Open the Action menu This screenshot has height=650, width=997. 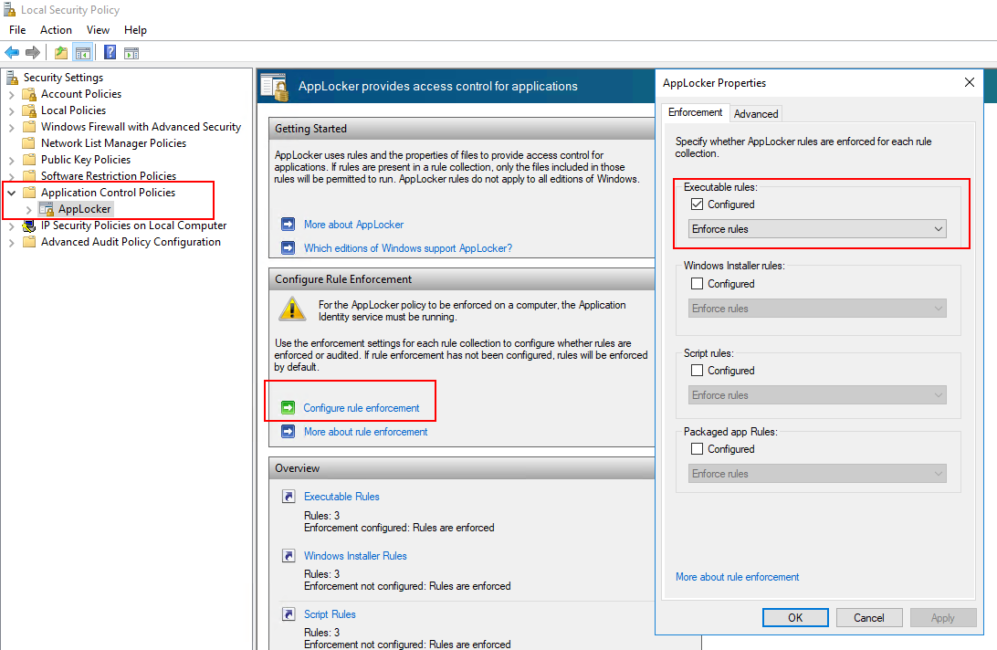tap(56, 29)
